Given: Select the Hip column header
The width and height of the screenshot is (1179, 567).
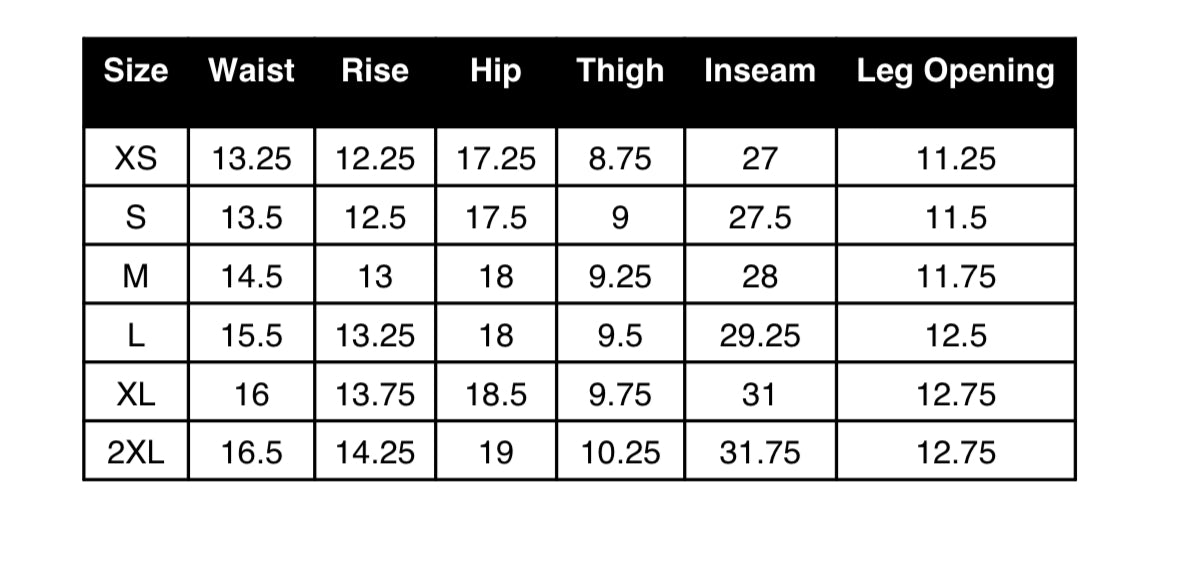Looking at the screenshot, I should click(496, 71).
